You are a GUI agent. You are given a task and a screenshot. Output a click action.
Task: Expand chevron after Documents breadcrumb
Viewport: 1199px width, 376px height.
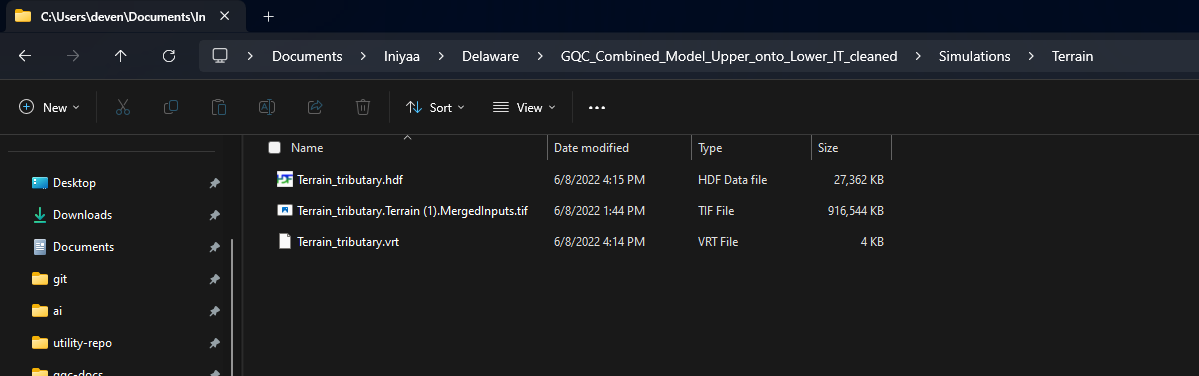tap(364, 57)
